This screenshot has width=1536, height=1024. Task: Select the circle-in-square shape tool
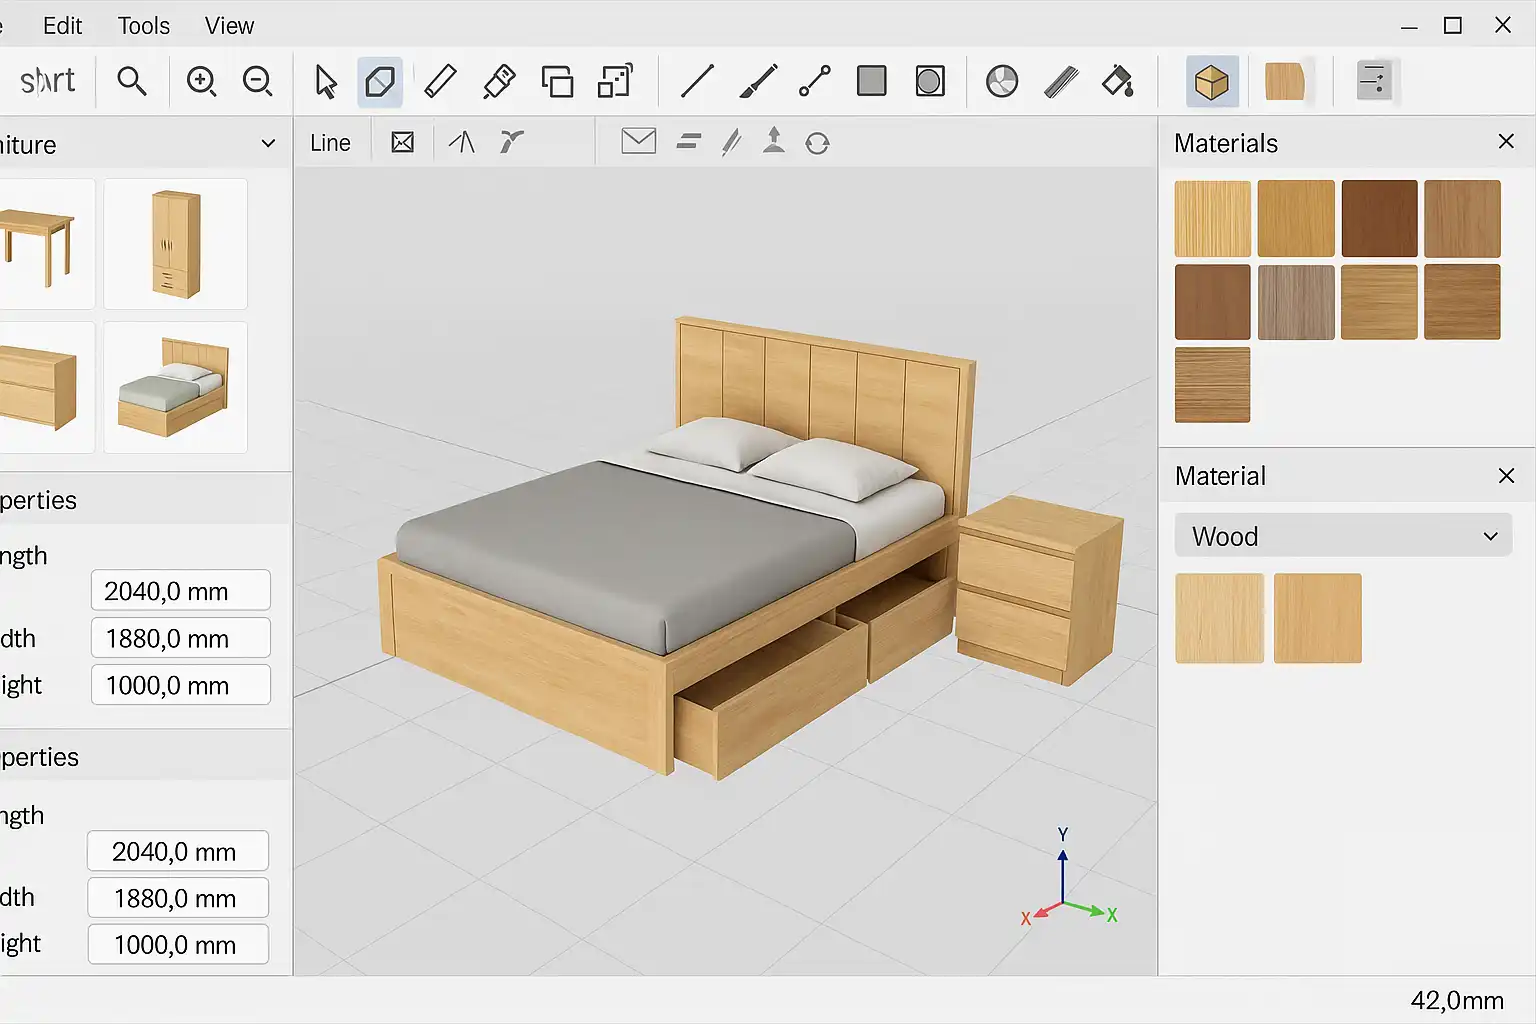click(929, 81)
